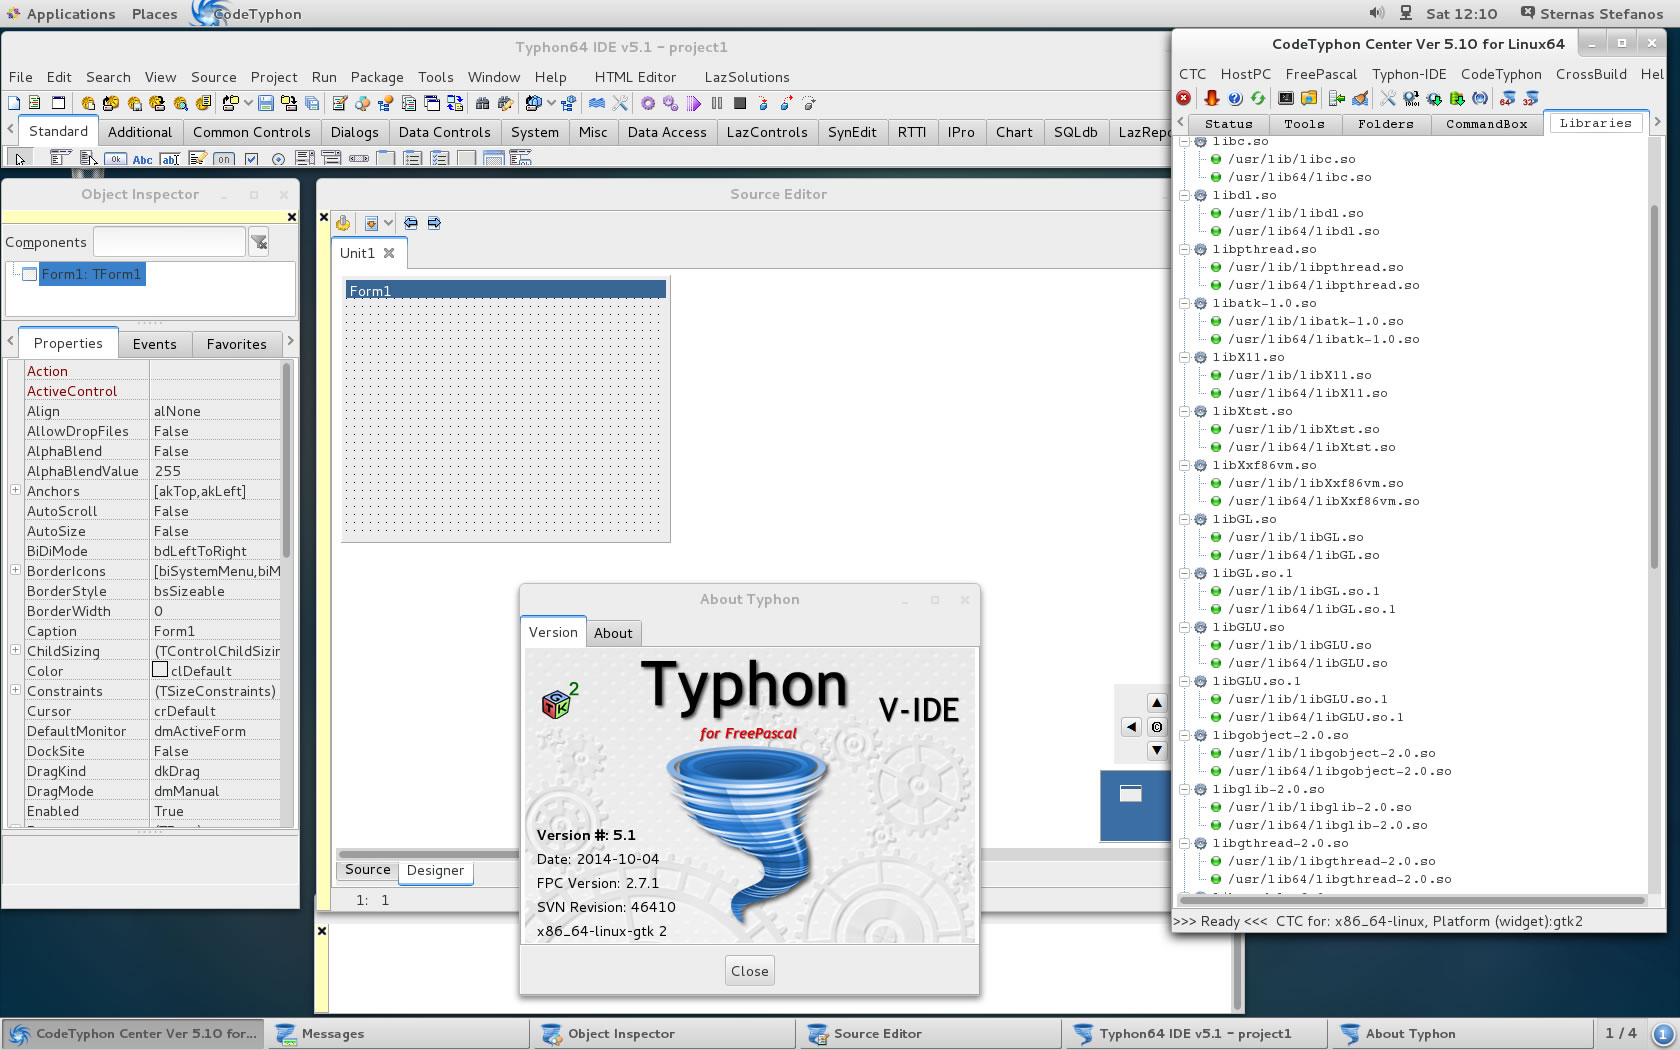Click the red X stop icon in CodeTyphon Center
The width and height of the screenshot is (1680, 1050).
[x=1184, y=98]
